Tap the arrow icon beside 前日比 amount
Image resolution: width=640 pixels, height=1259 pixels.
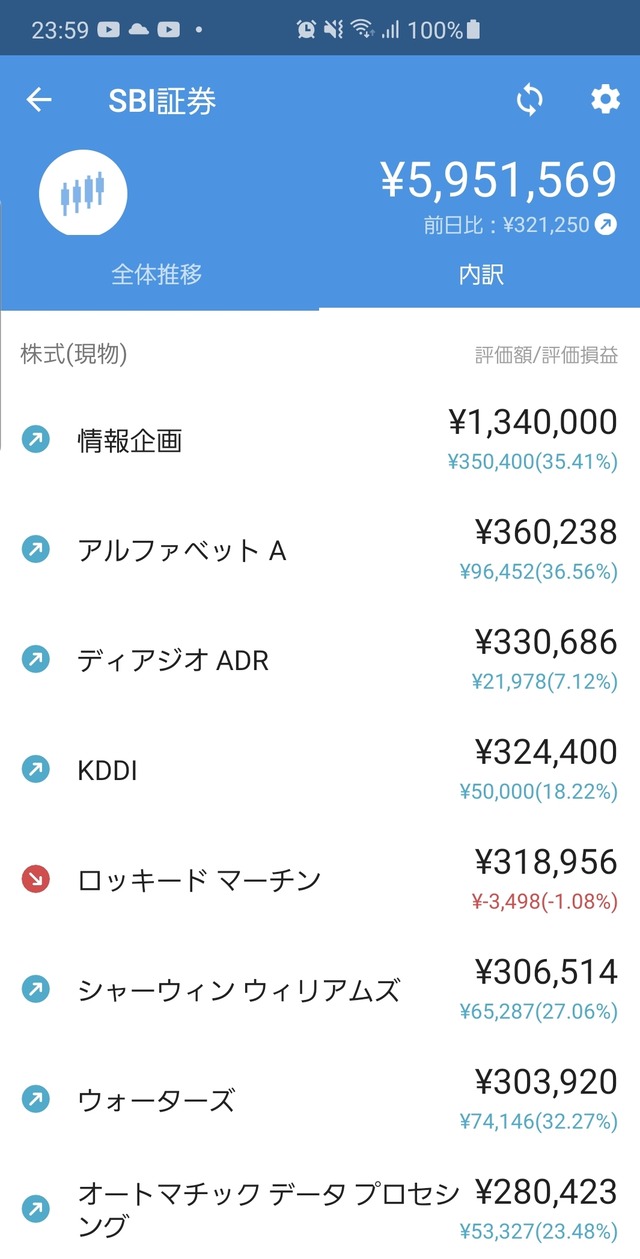(x=606, y=225)
